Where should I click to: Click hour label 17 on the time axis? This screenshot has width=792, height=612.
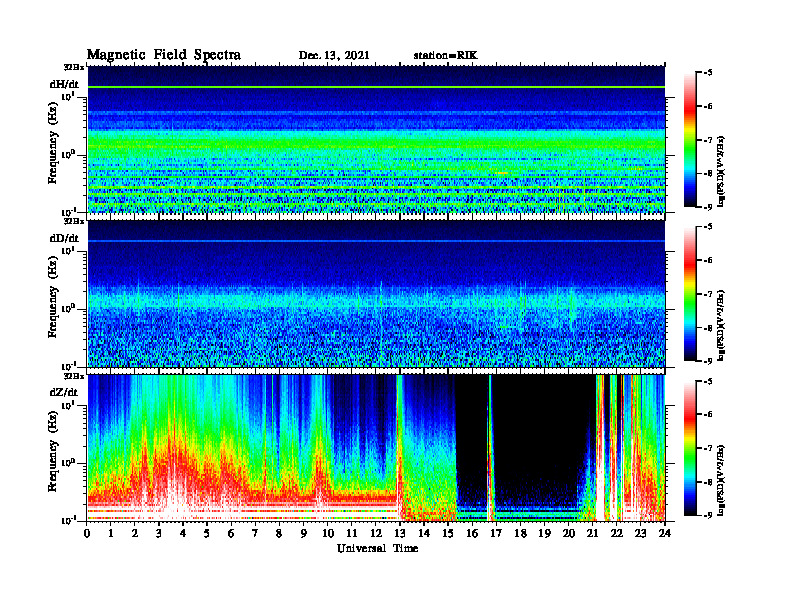[x=496, y=534]
